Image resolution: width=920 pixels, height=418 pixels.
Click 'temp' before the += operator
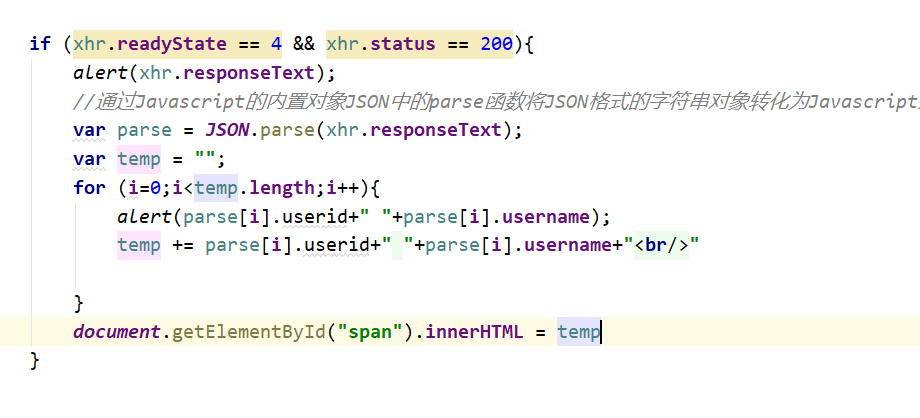[x=139, y=245]
